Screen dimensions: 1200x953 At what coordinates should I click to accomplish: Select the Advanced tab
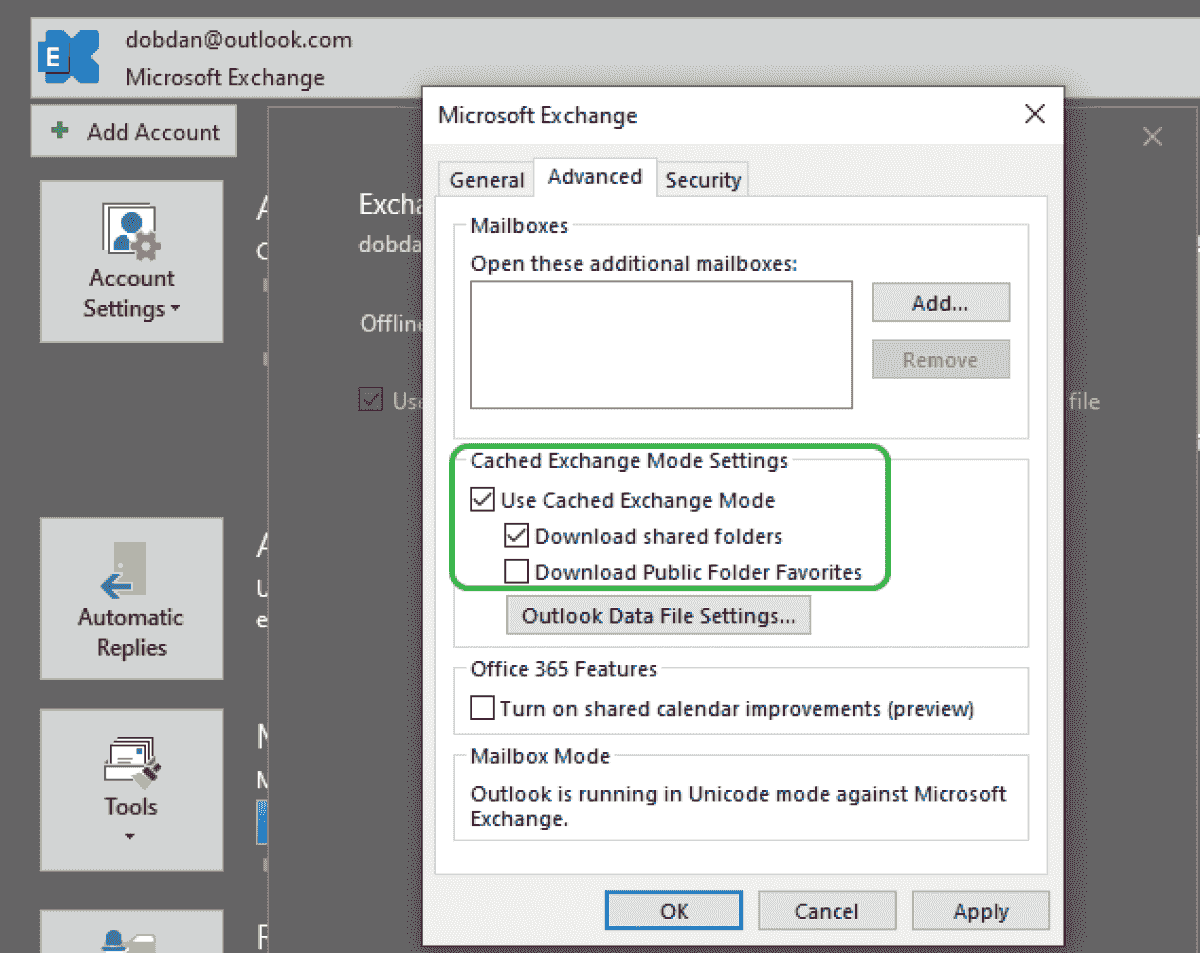click(x=595, y=177)
